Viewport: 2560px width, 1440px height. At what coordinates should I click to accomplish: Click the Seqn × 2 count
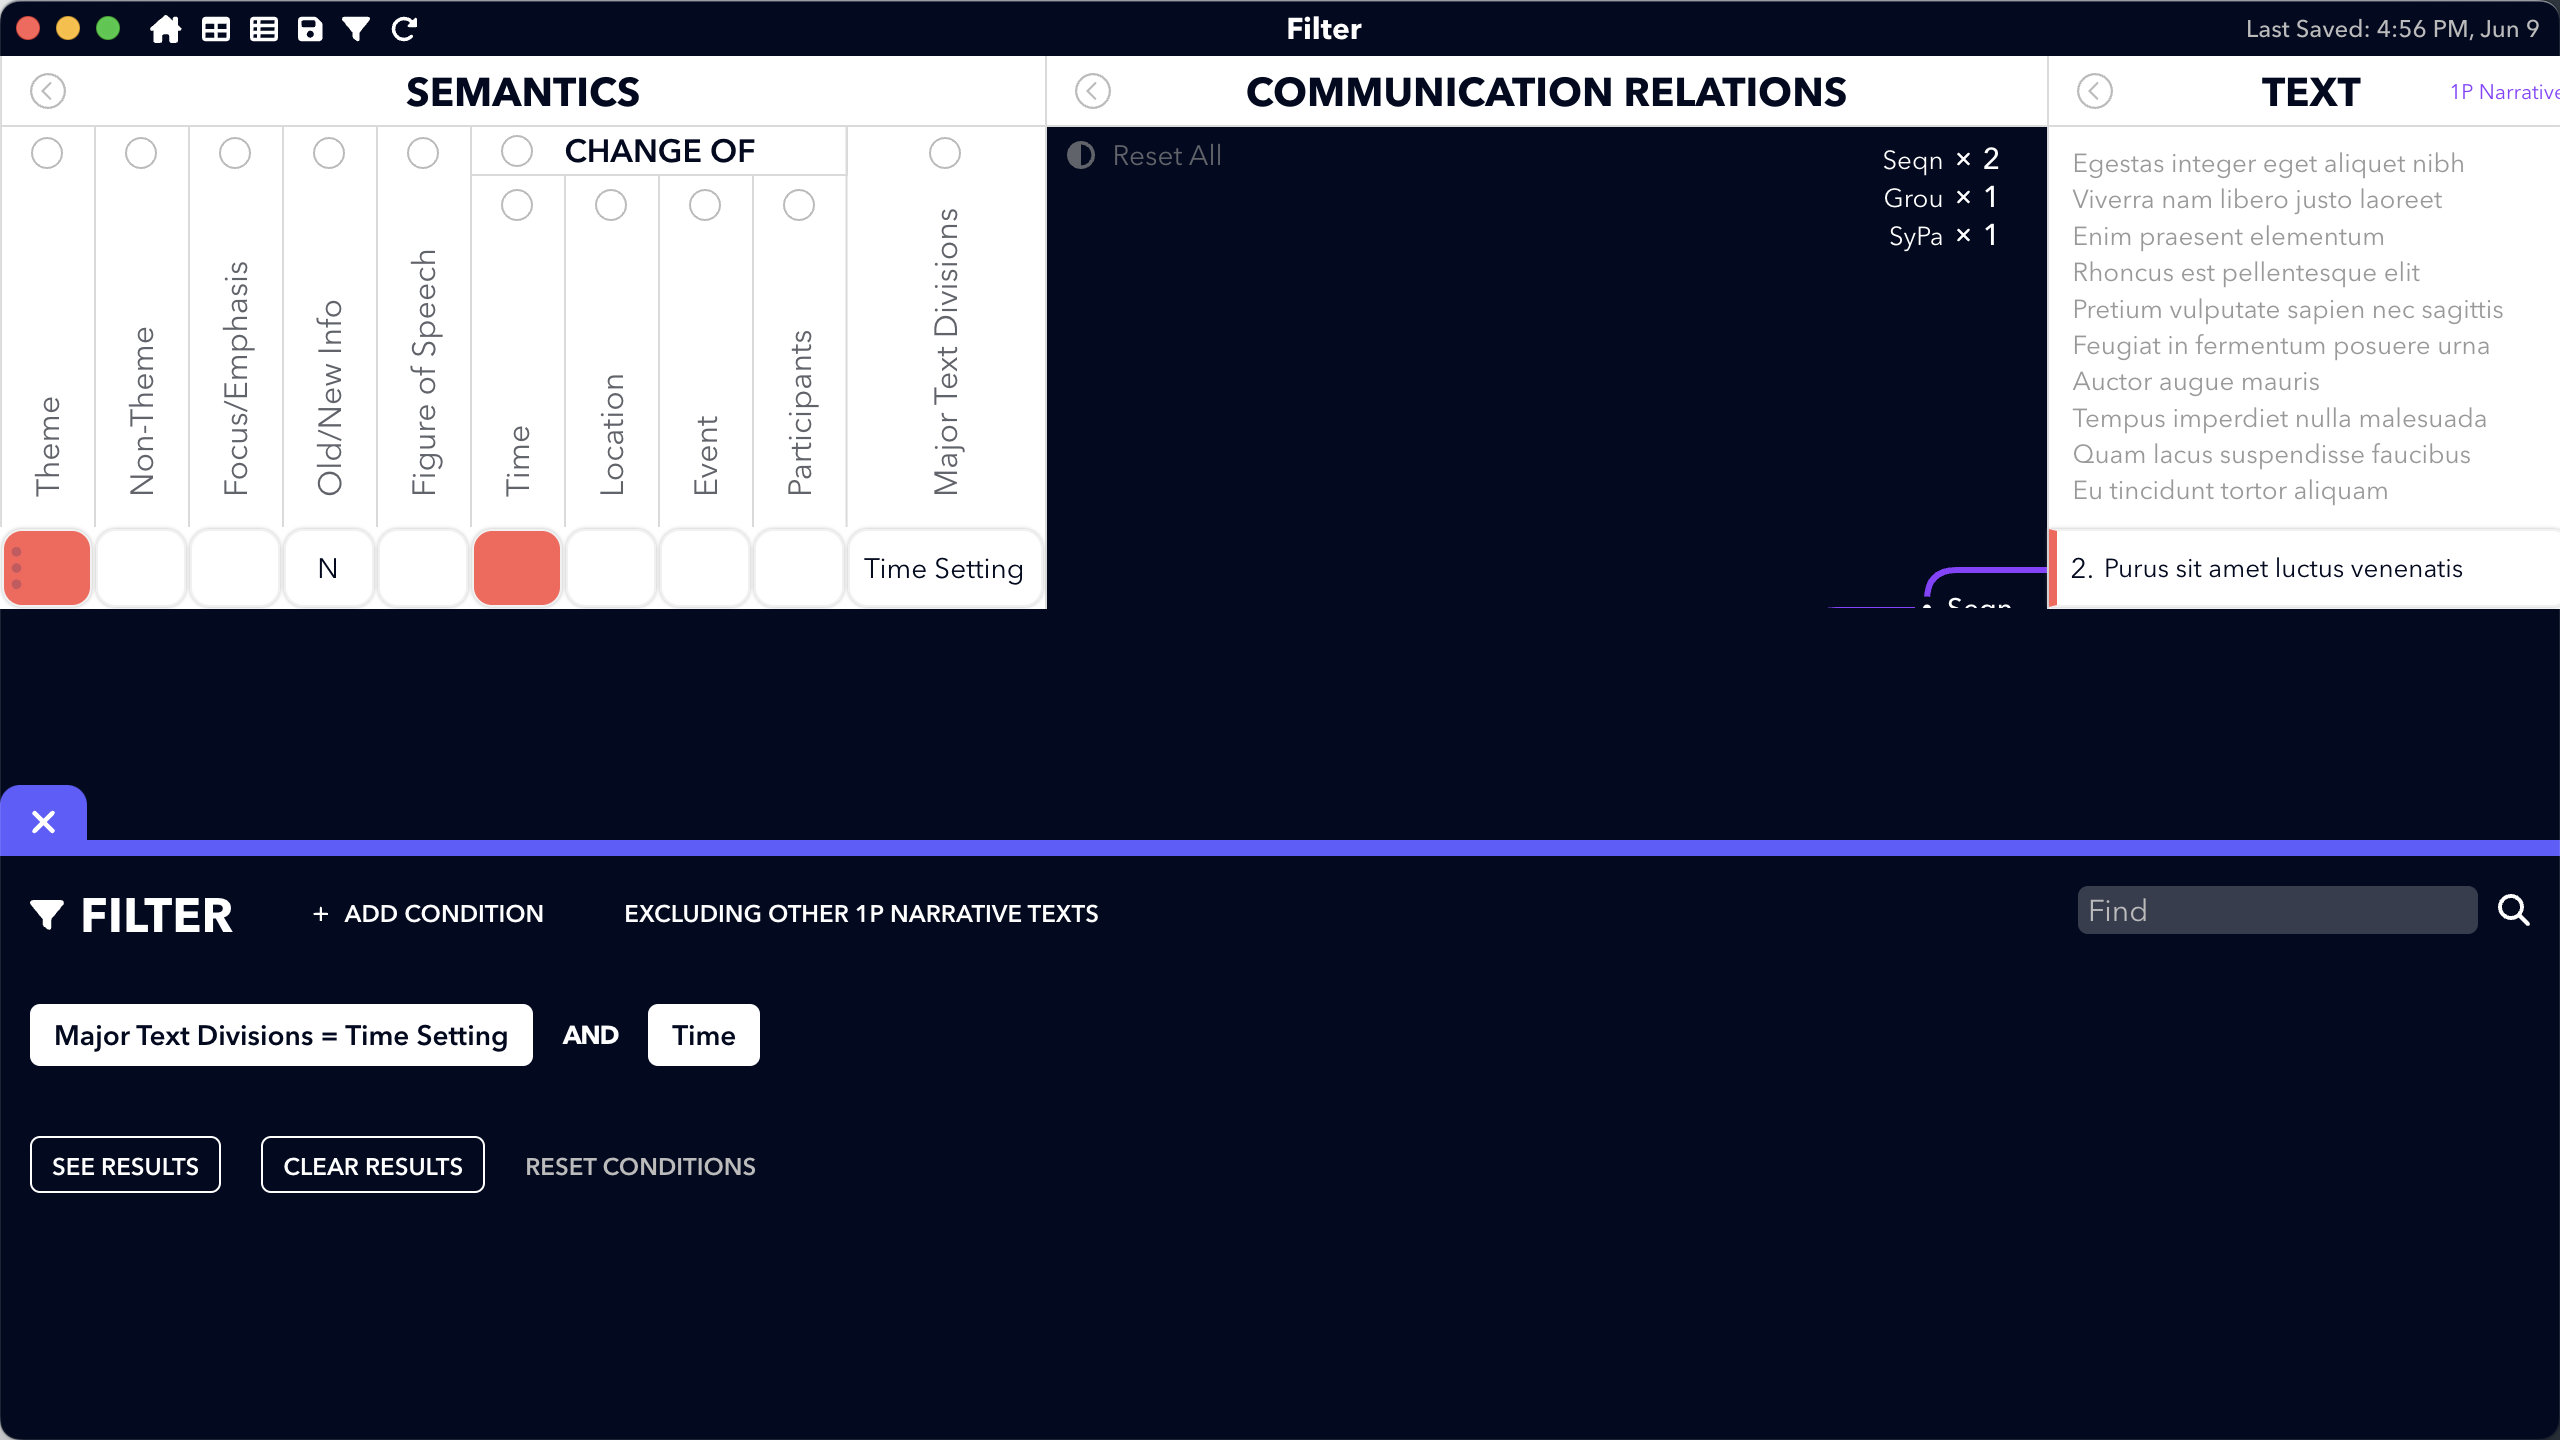click(1941, 159)
